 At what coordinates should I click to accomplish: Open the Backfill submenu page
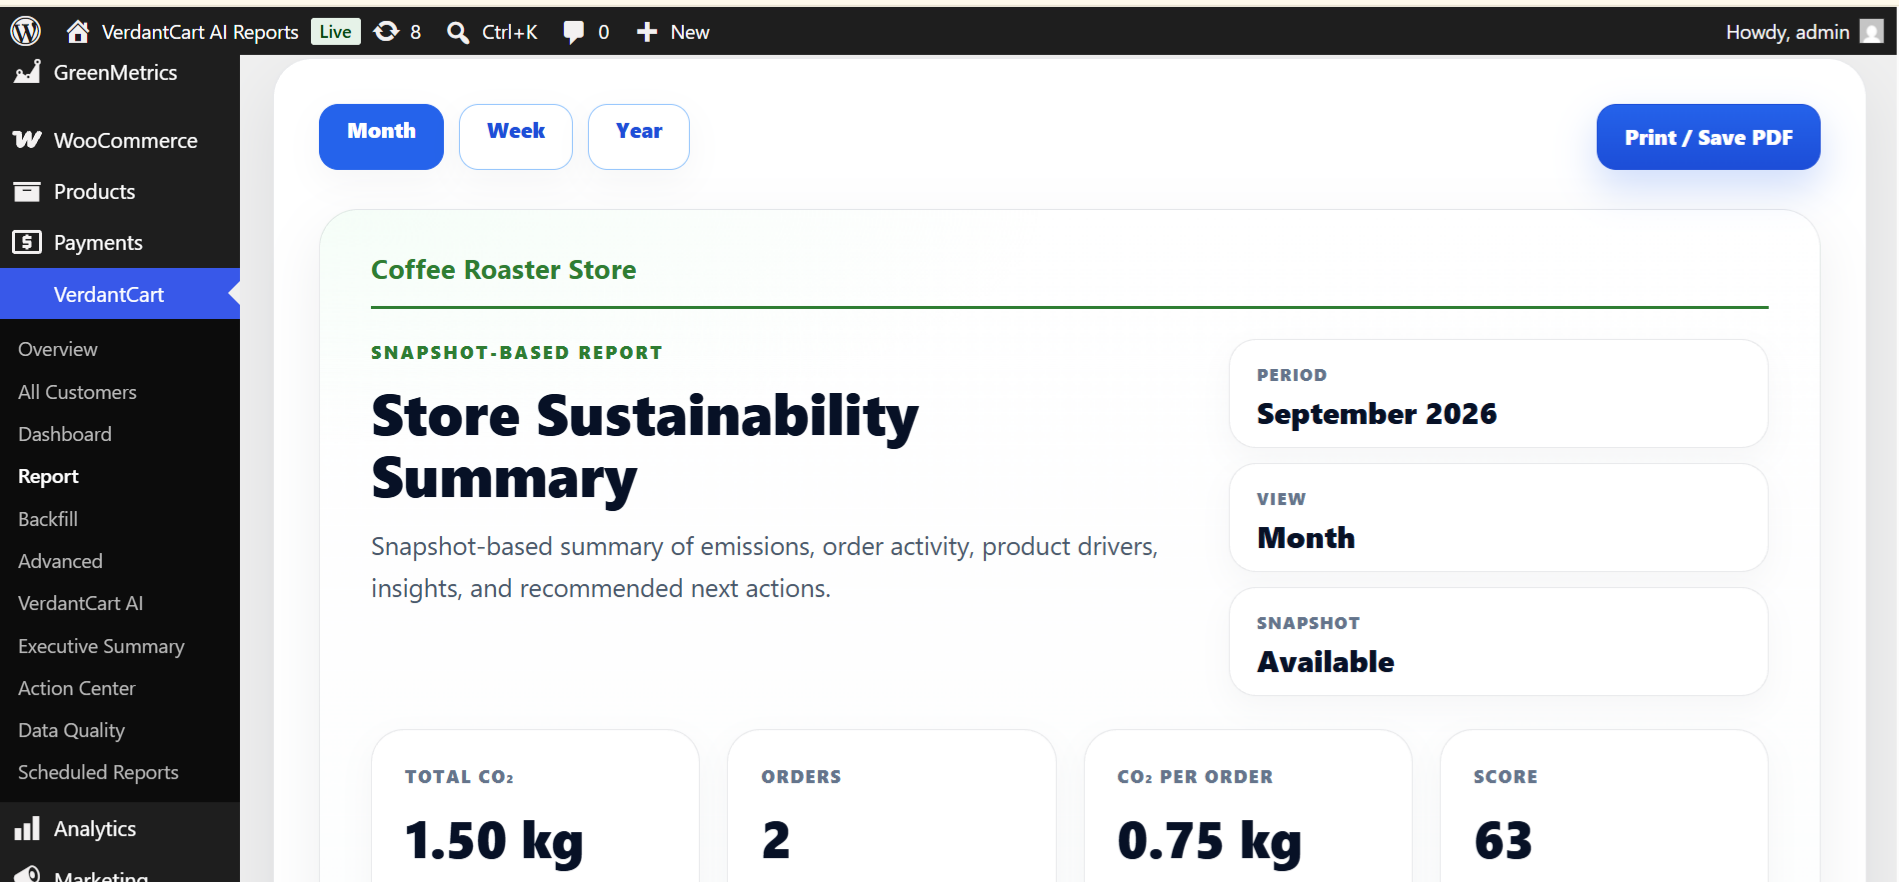[x=48, y=519]
